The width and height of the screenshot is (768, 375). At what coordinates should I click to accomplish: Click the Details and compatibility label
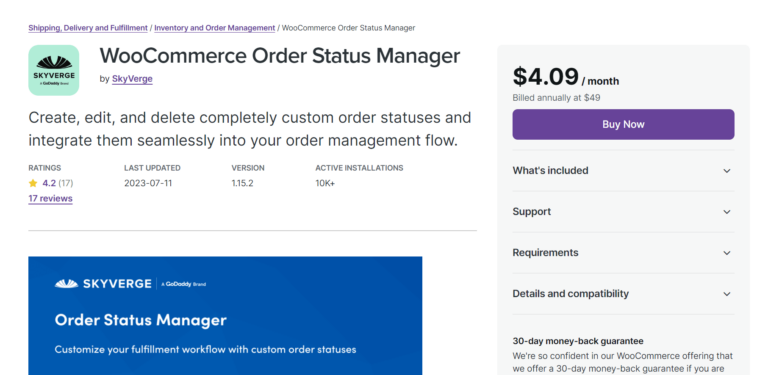(571, 294)
